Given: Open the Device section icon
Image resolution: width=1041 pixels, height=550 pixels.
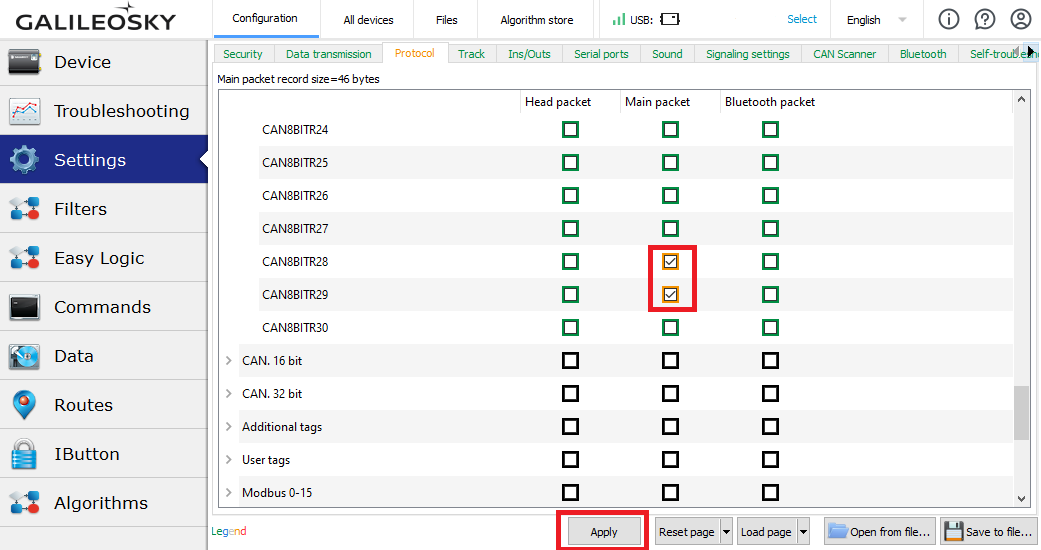Looking at the screenshot, I should tap(25, 62).
